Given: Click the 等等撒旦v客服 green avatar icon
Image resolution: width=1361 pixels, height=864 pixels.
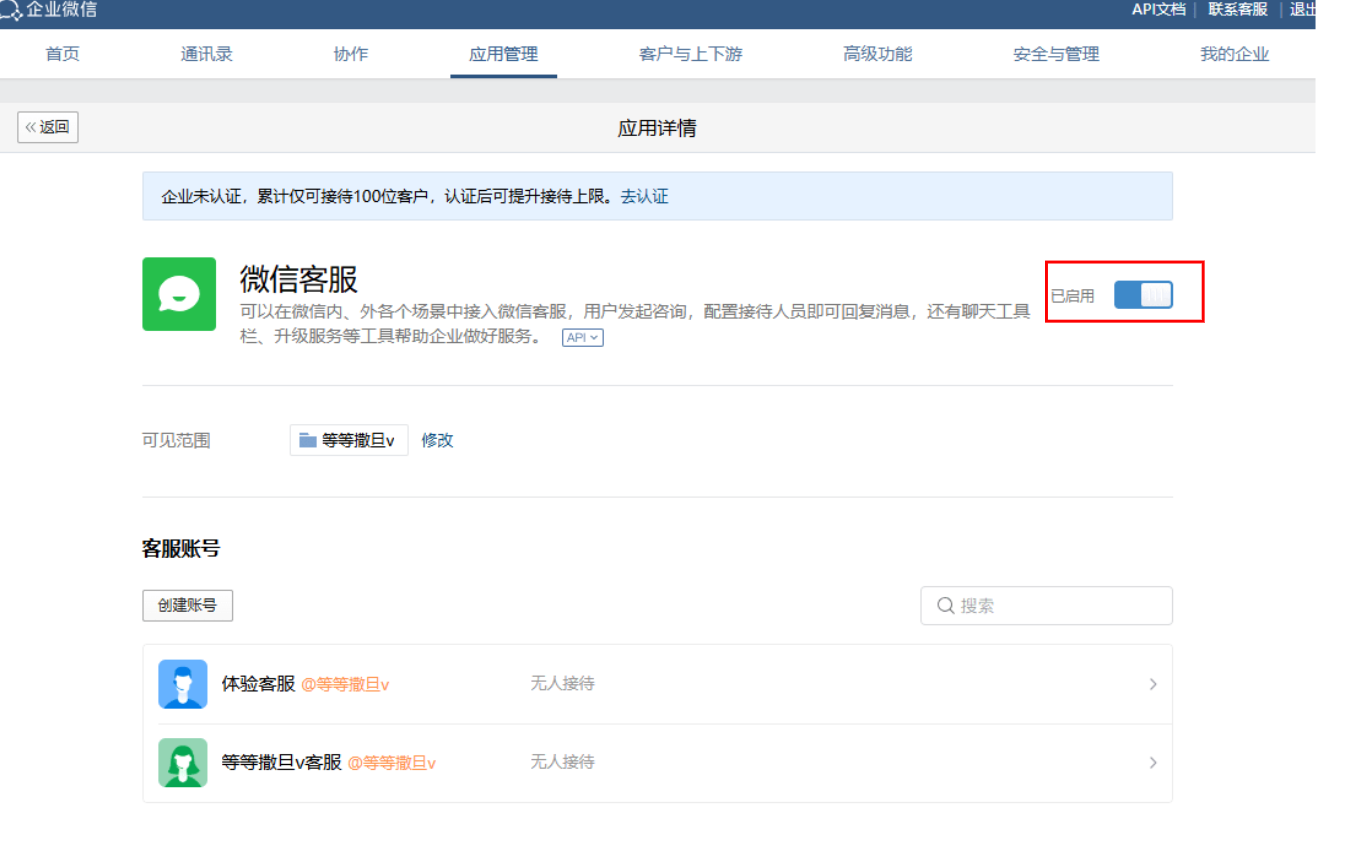Looking at the screenshot, I should [183, 763].
